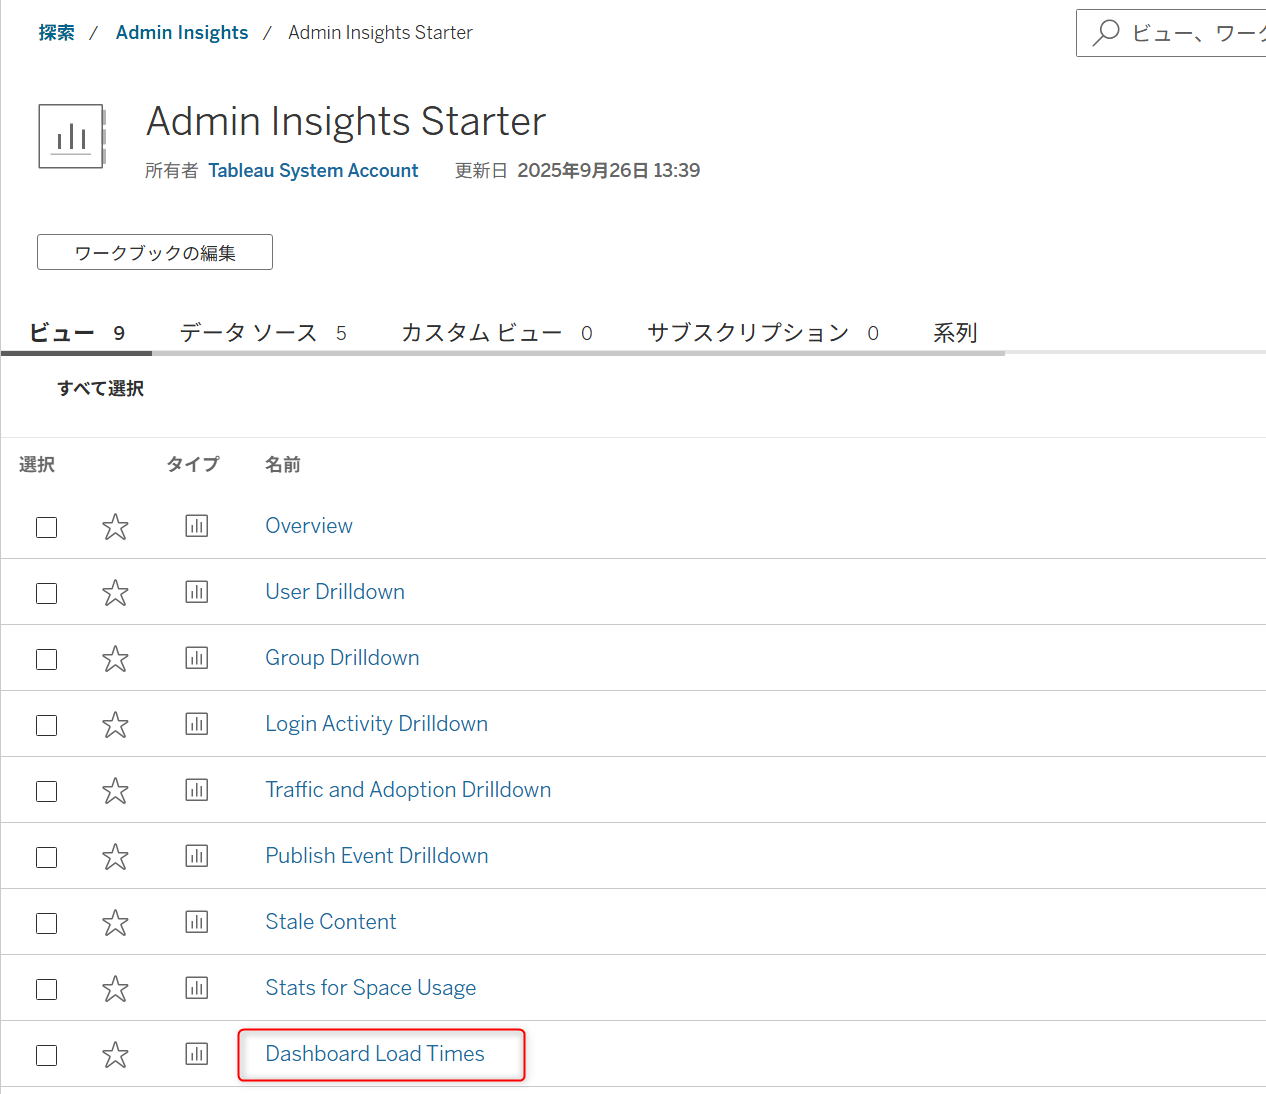1266x1094 pixels.
Task: Click the 名前 column header
Action: click(283, 464)
